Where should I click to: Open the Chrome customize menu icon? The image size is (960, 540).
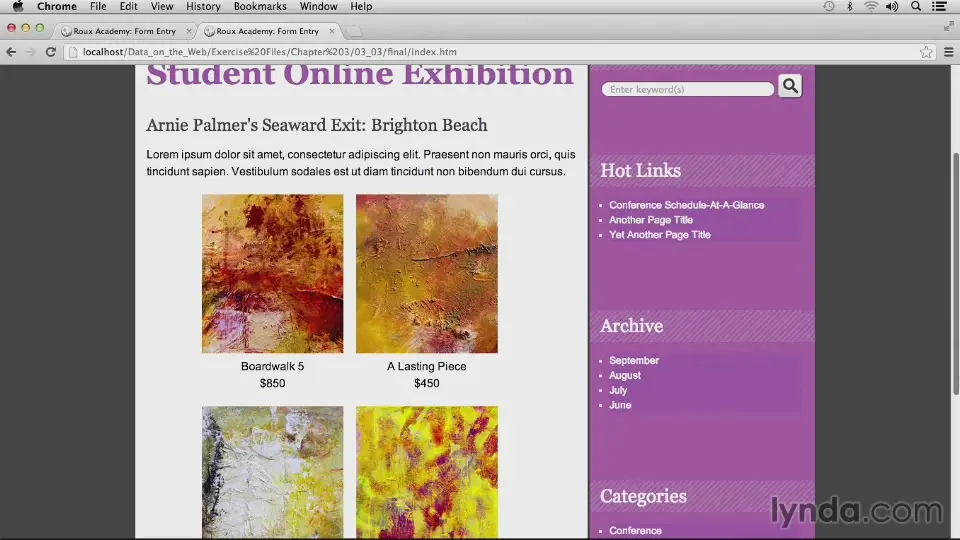tap(948, 52)
